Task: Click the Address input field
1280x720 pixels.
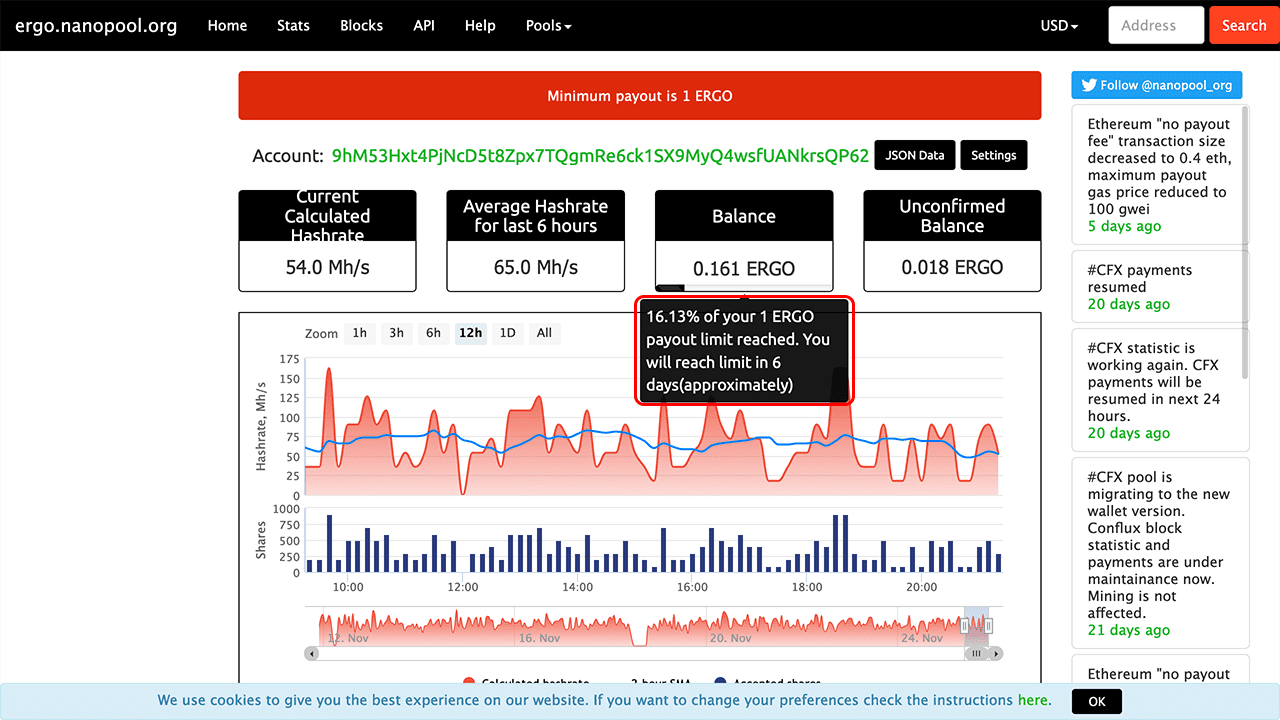Action: [x=1155, y=25]
